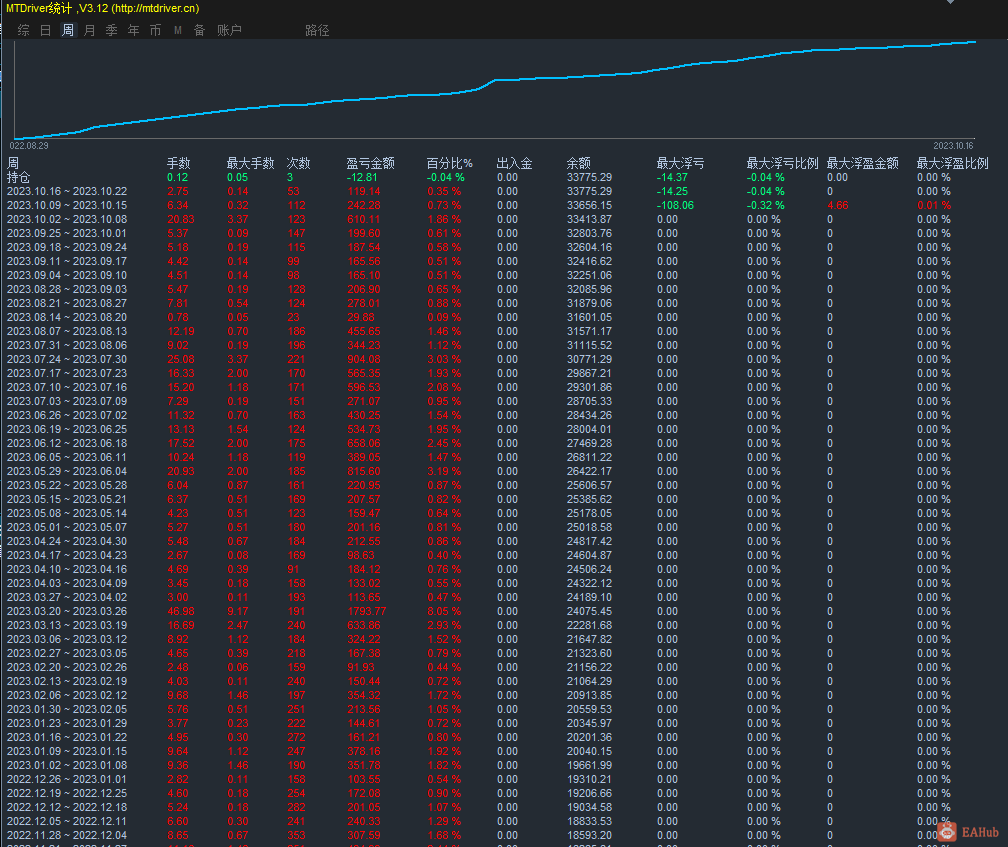
Task: Click the 路径 (path) label
Action: [317, 30]
